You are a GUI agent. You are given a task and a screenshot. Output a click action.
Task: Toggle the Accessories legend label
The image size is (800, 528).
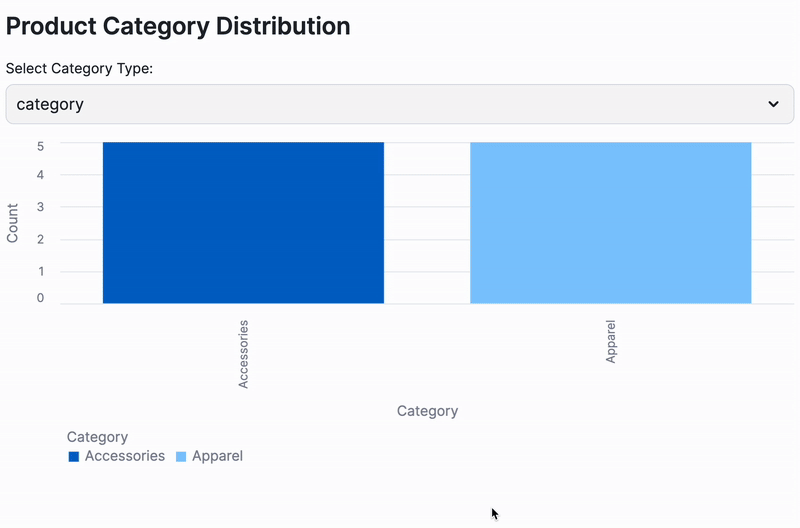(125, 456)
